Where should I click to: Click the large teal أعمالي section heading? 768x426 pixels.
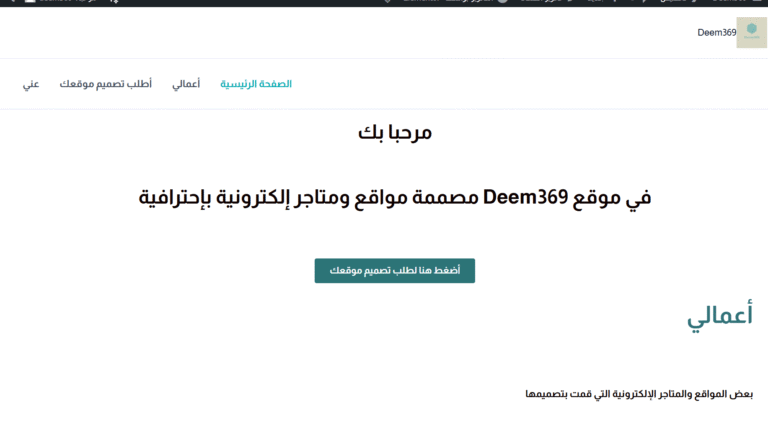point(719,316)
